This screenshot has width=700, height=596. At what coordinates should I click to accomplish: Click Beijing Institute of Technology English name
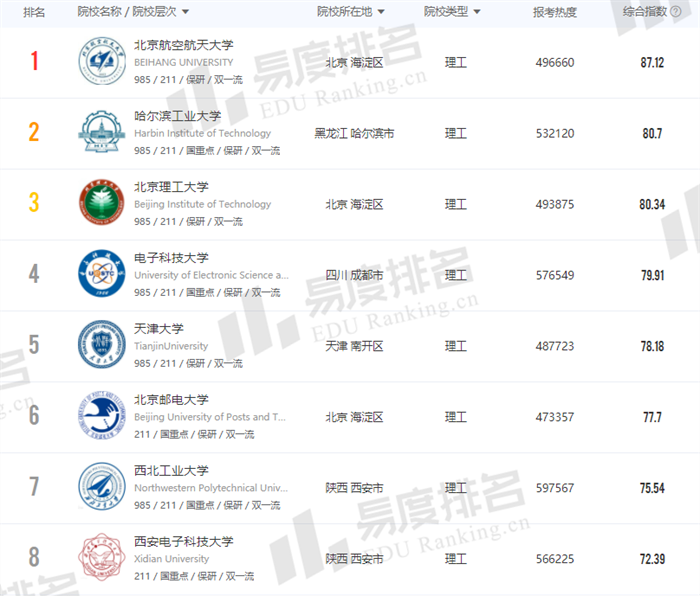click(202, 204)
